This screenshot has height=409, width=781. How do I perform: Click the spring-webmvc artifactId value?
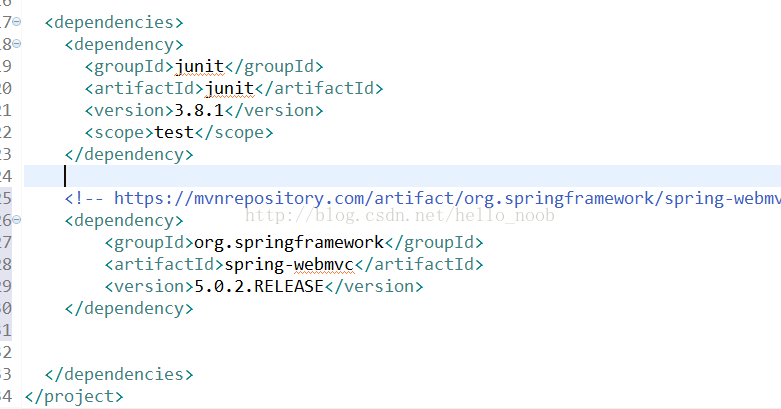pyautogui.click(x=289, y=265)
